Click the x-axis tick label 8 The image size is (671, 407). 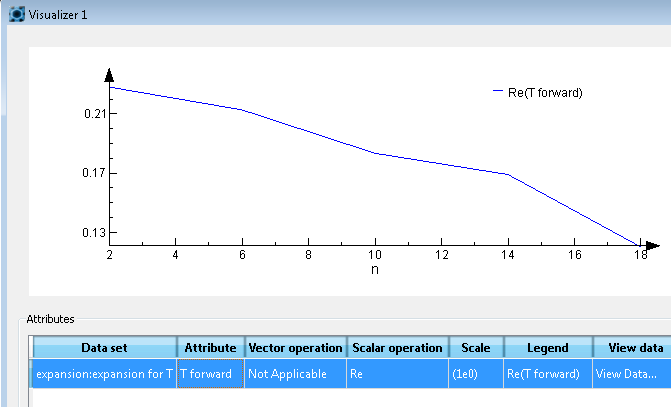pos(309,255)
